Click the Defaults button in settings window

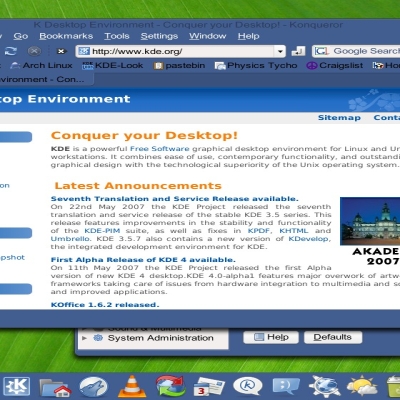pos(333,337)
